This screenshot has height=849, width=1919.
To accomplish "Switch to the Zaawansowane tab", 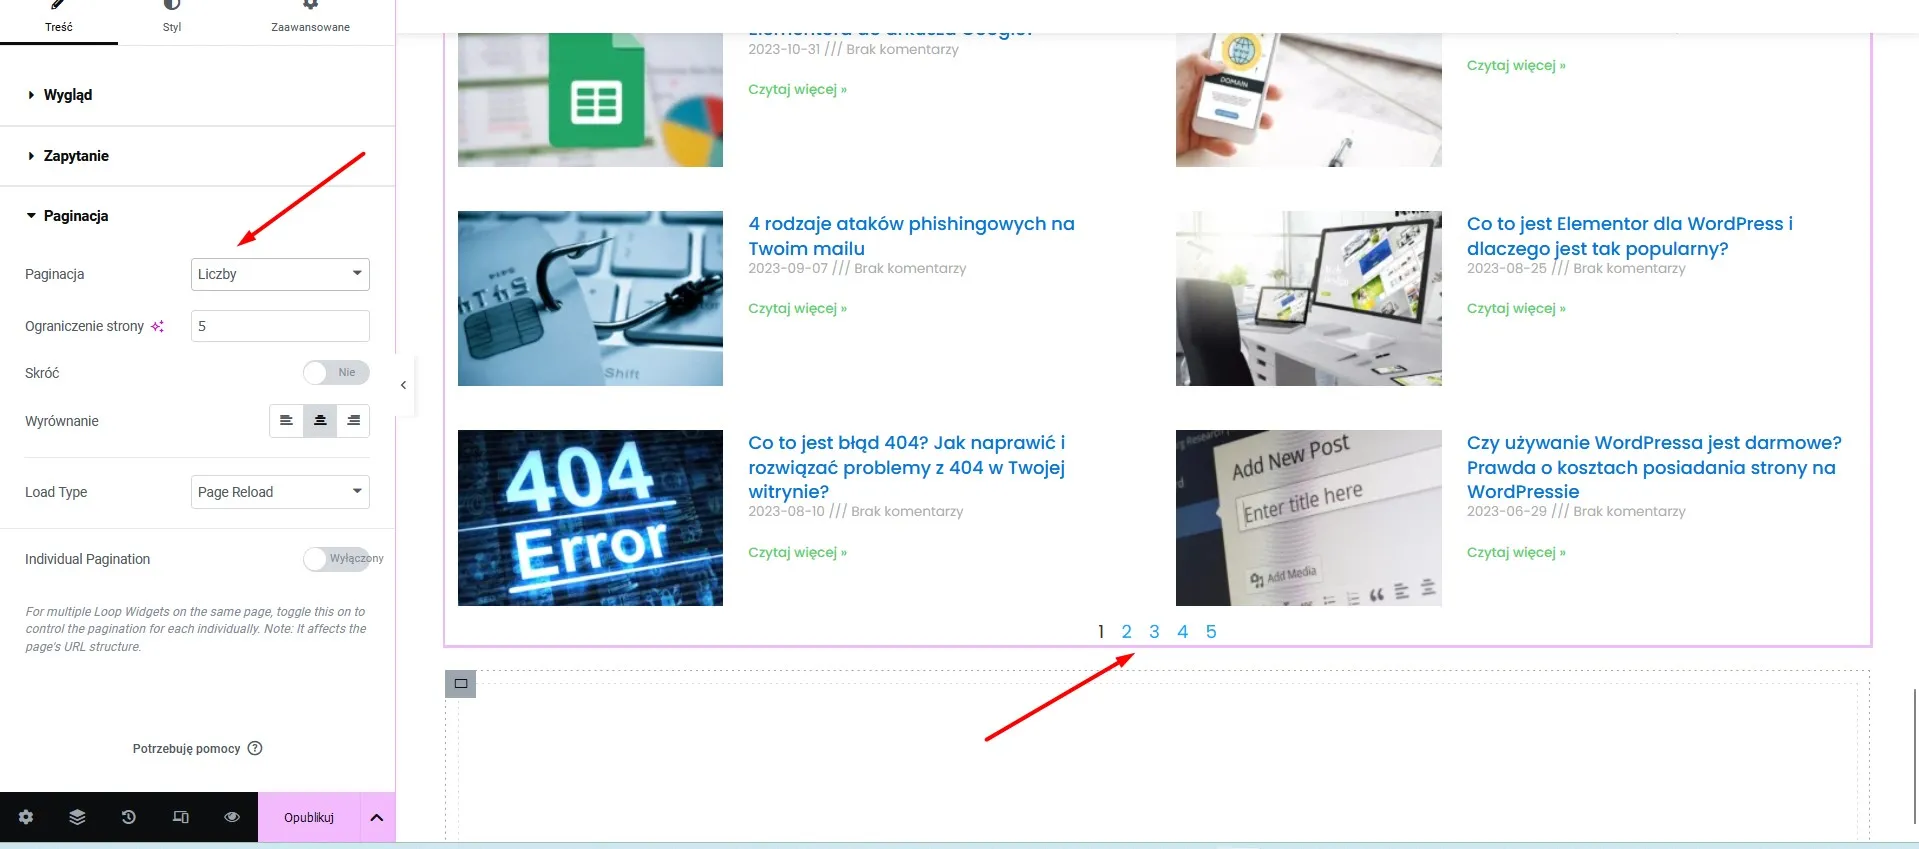I will point(310,20).
